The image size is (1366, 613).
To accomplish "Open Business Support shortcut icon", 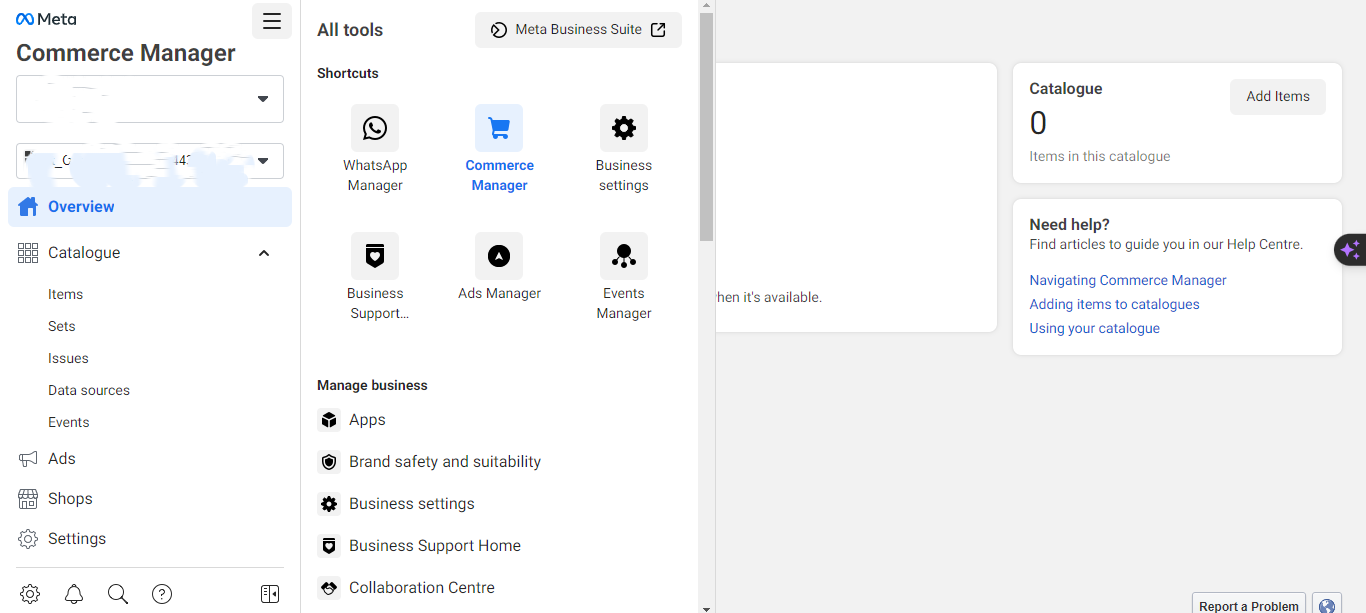I will pyautogui.click(x=375, y=256).
